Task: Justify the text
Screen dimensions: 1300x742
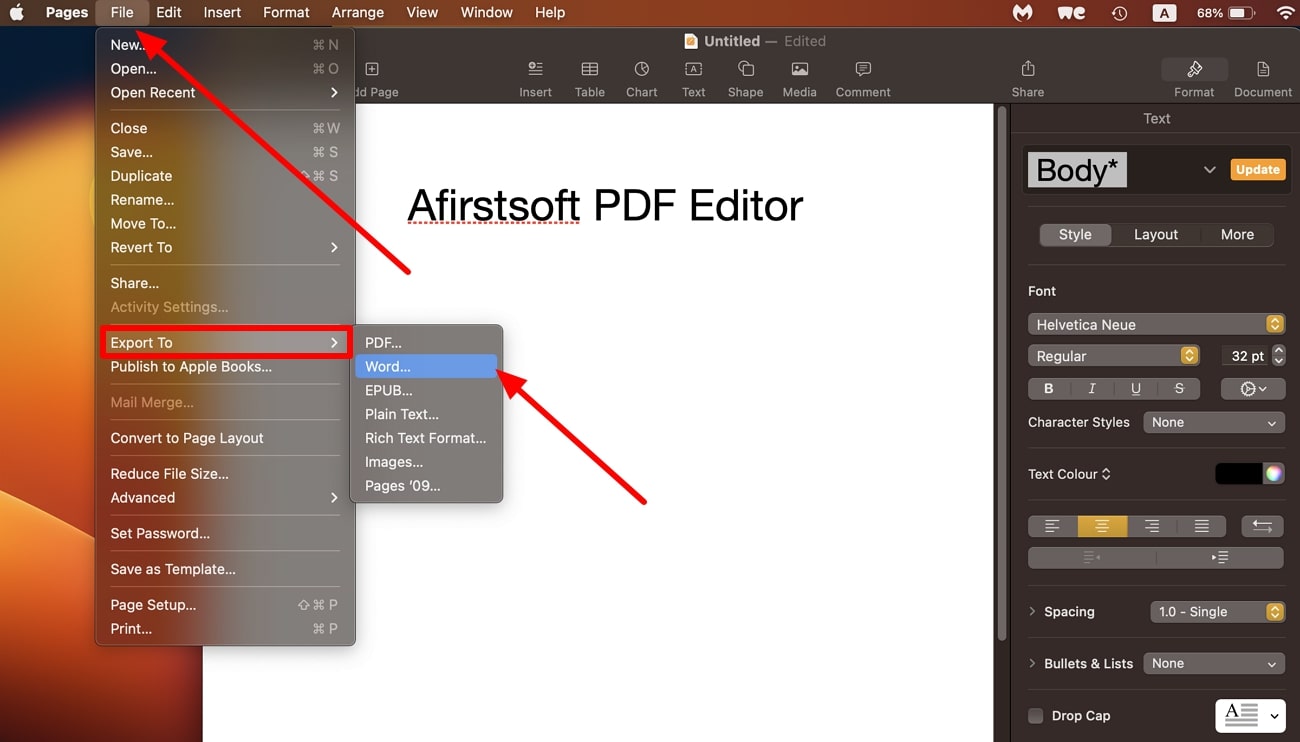Action: [x=1202, y=526]
